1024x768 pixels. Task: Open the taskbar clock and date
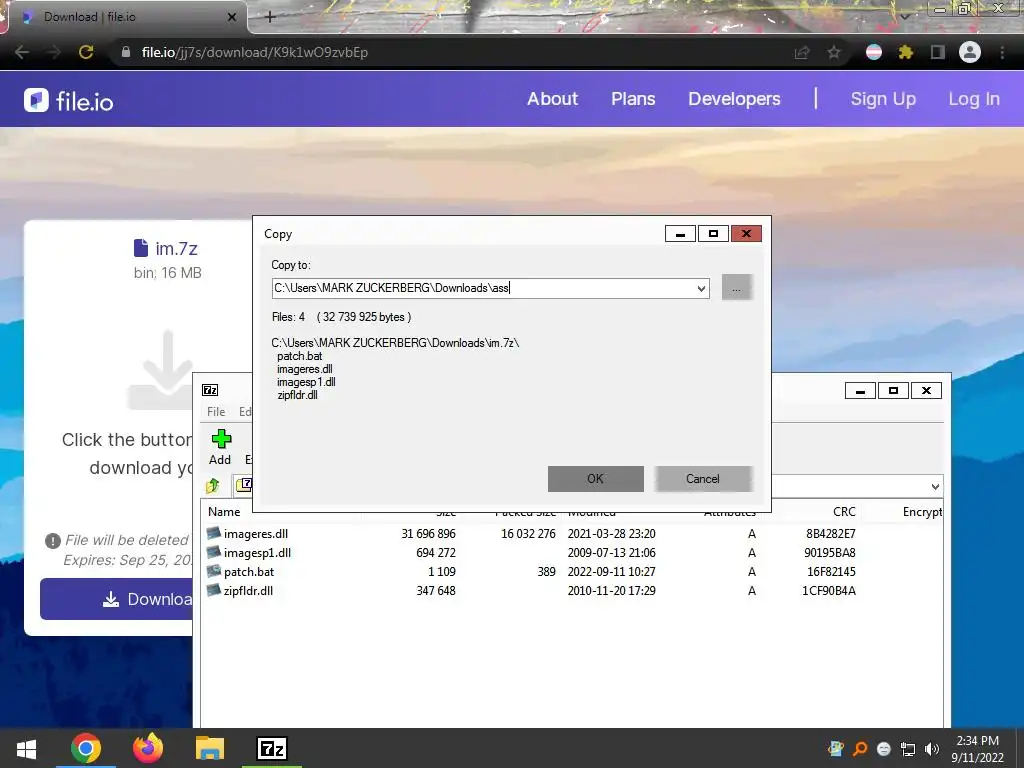tap(977, 749)
